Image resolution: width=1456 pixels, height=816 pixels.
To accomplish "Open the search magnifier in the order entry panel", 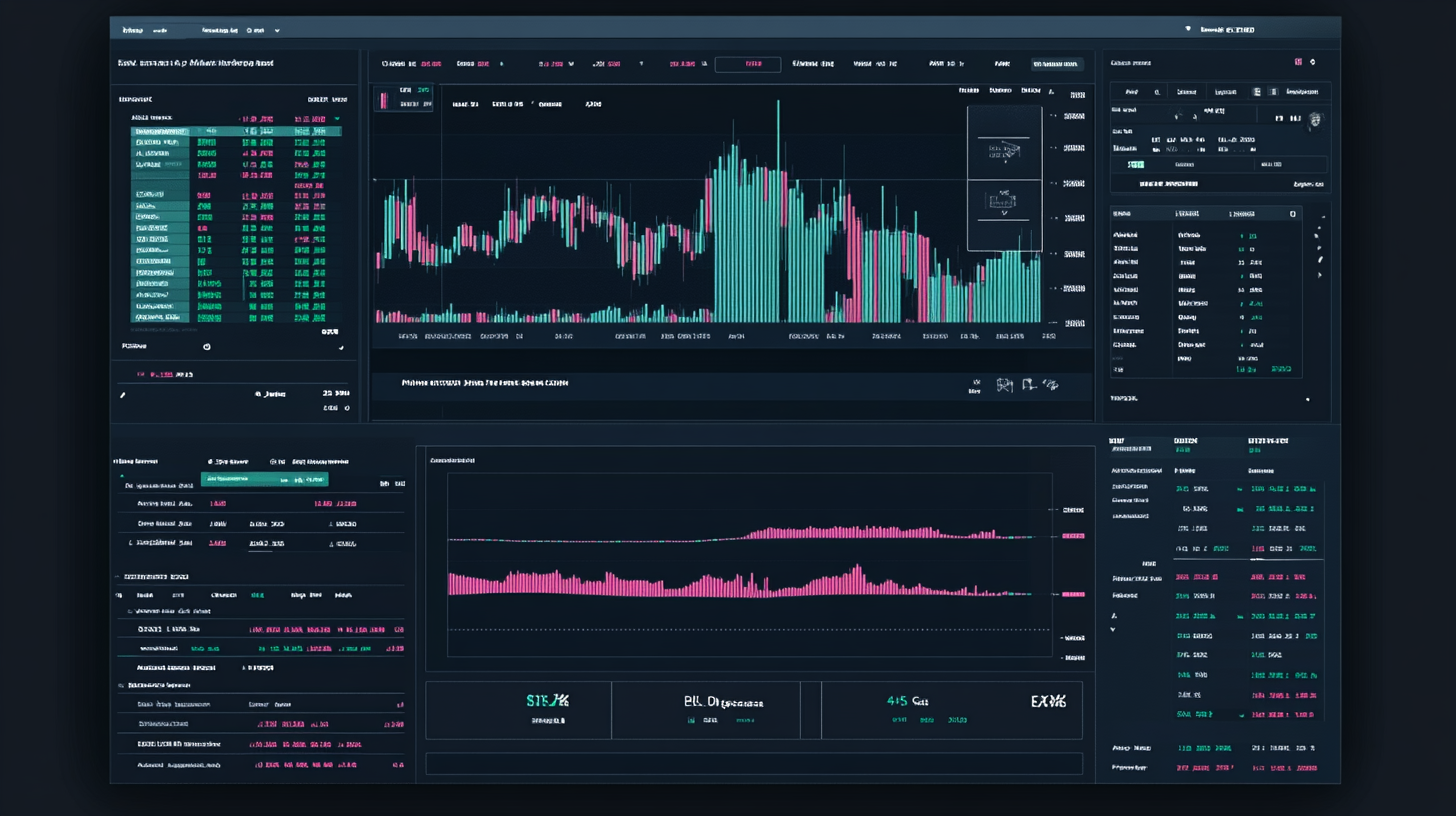I will (1157, 92).
